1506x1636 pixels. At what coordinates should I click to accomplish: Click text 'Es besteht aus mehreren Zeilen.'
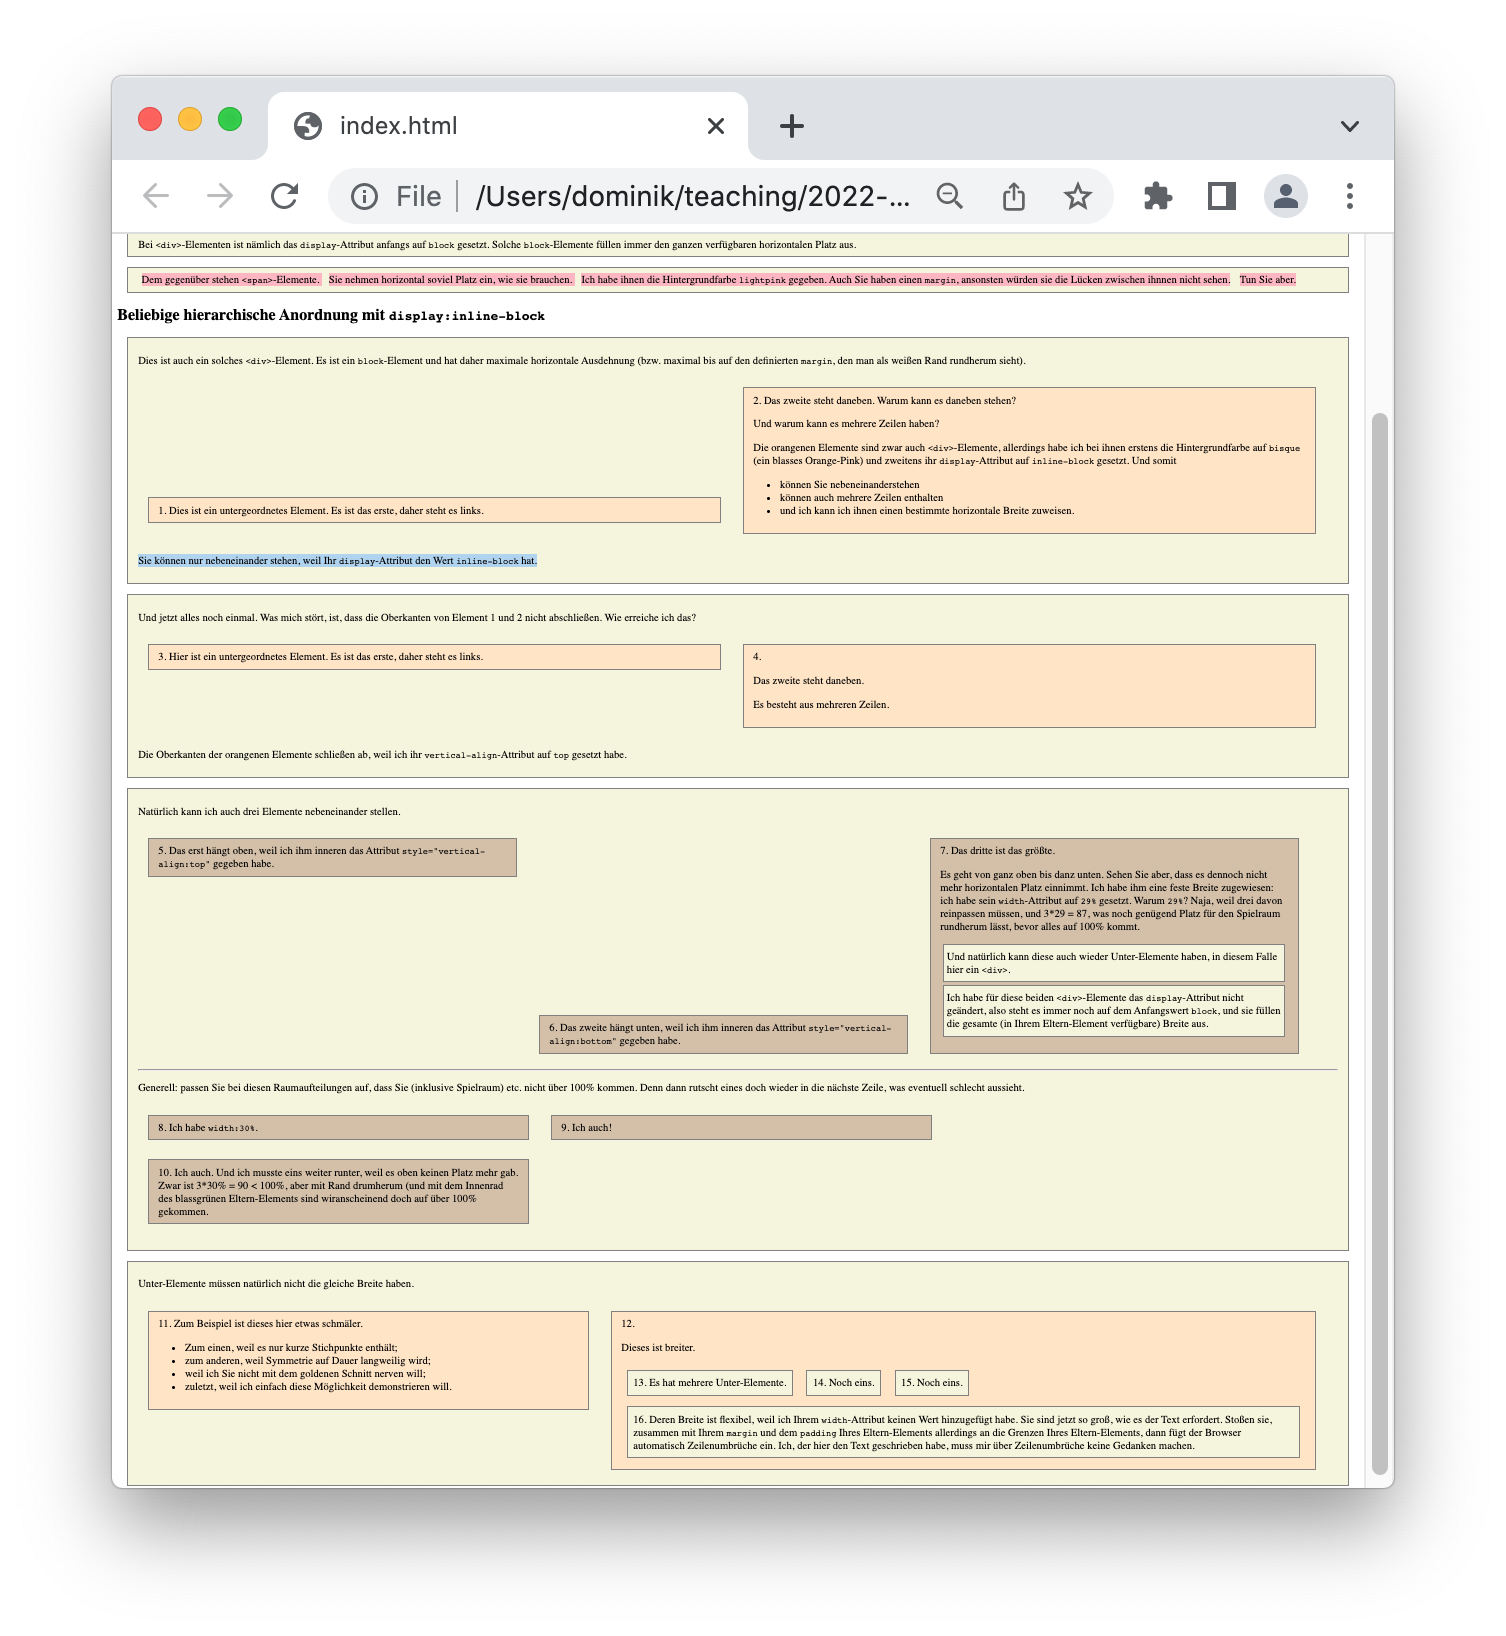point(821,704)
